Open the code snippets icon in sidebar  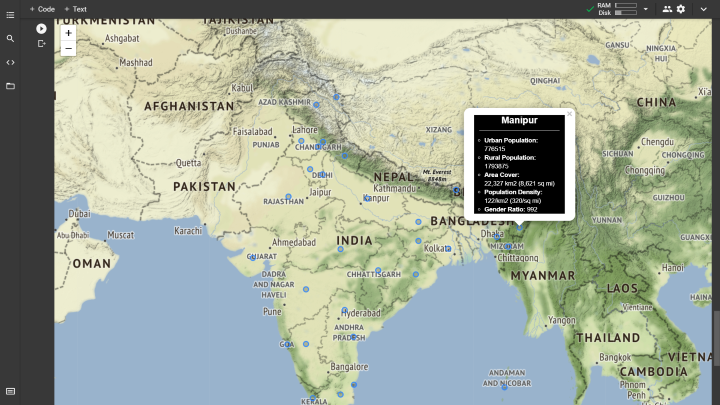pos(10,62)
